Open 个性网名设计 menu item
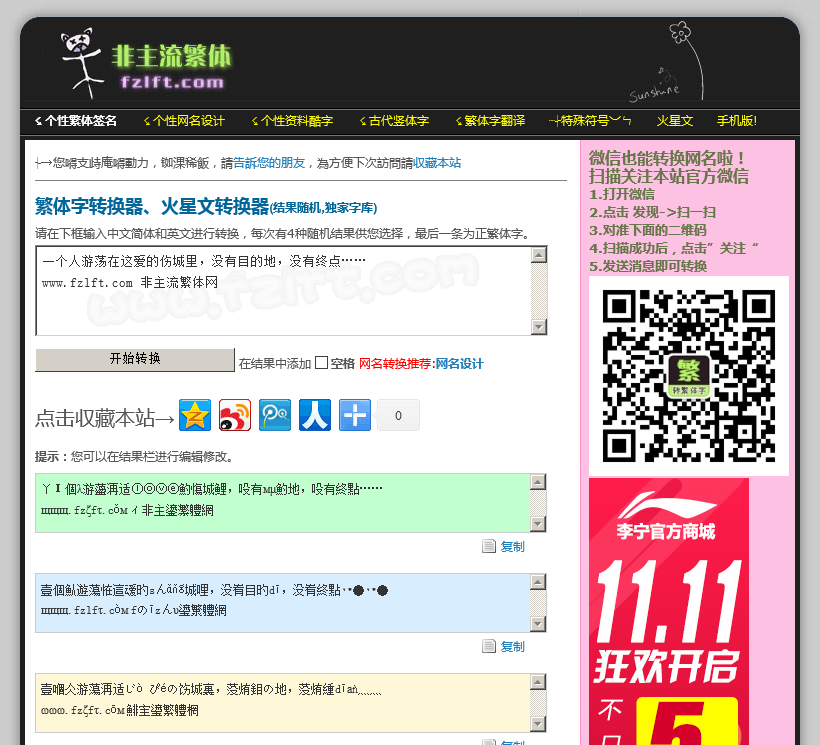The width and height of the screenshot is (820, 745). (184, 121)
